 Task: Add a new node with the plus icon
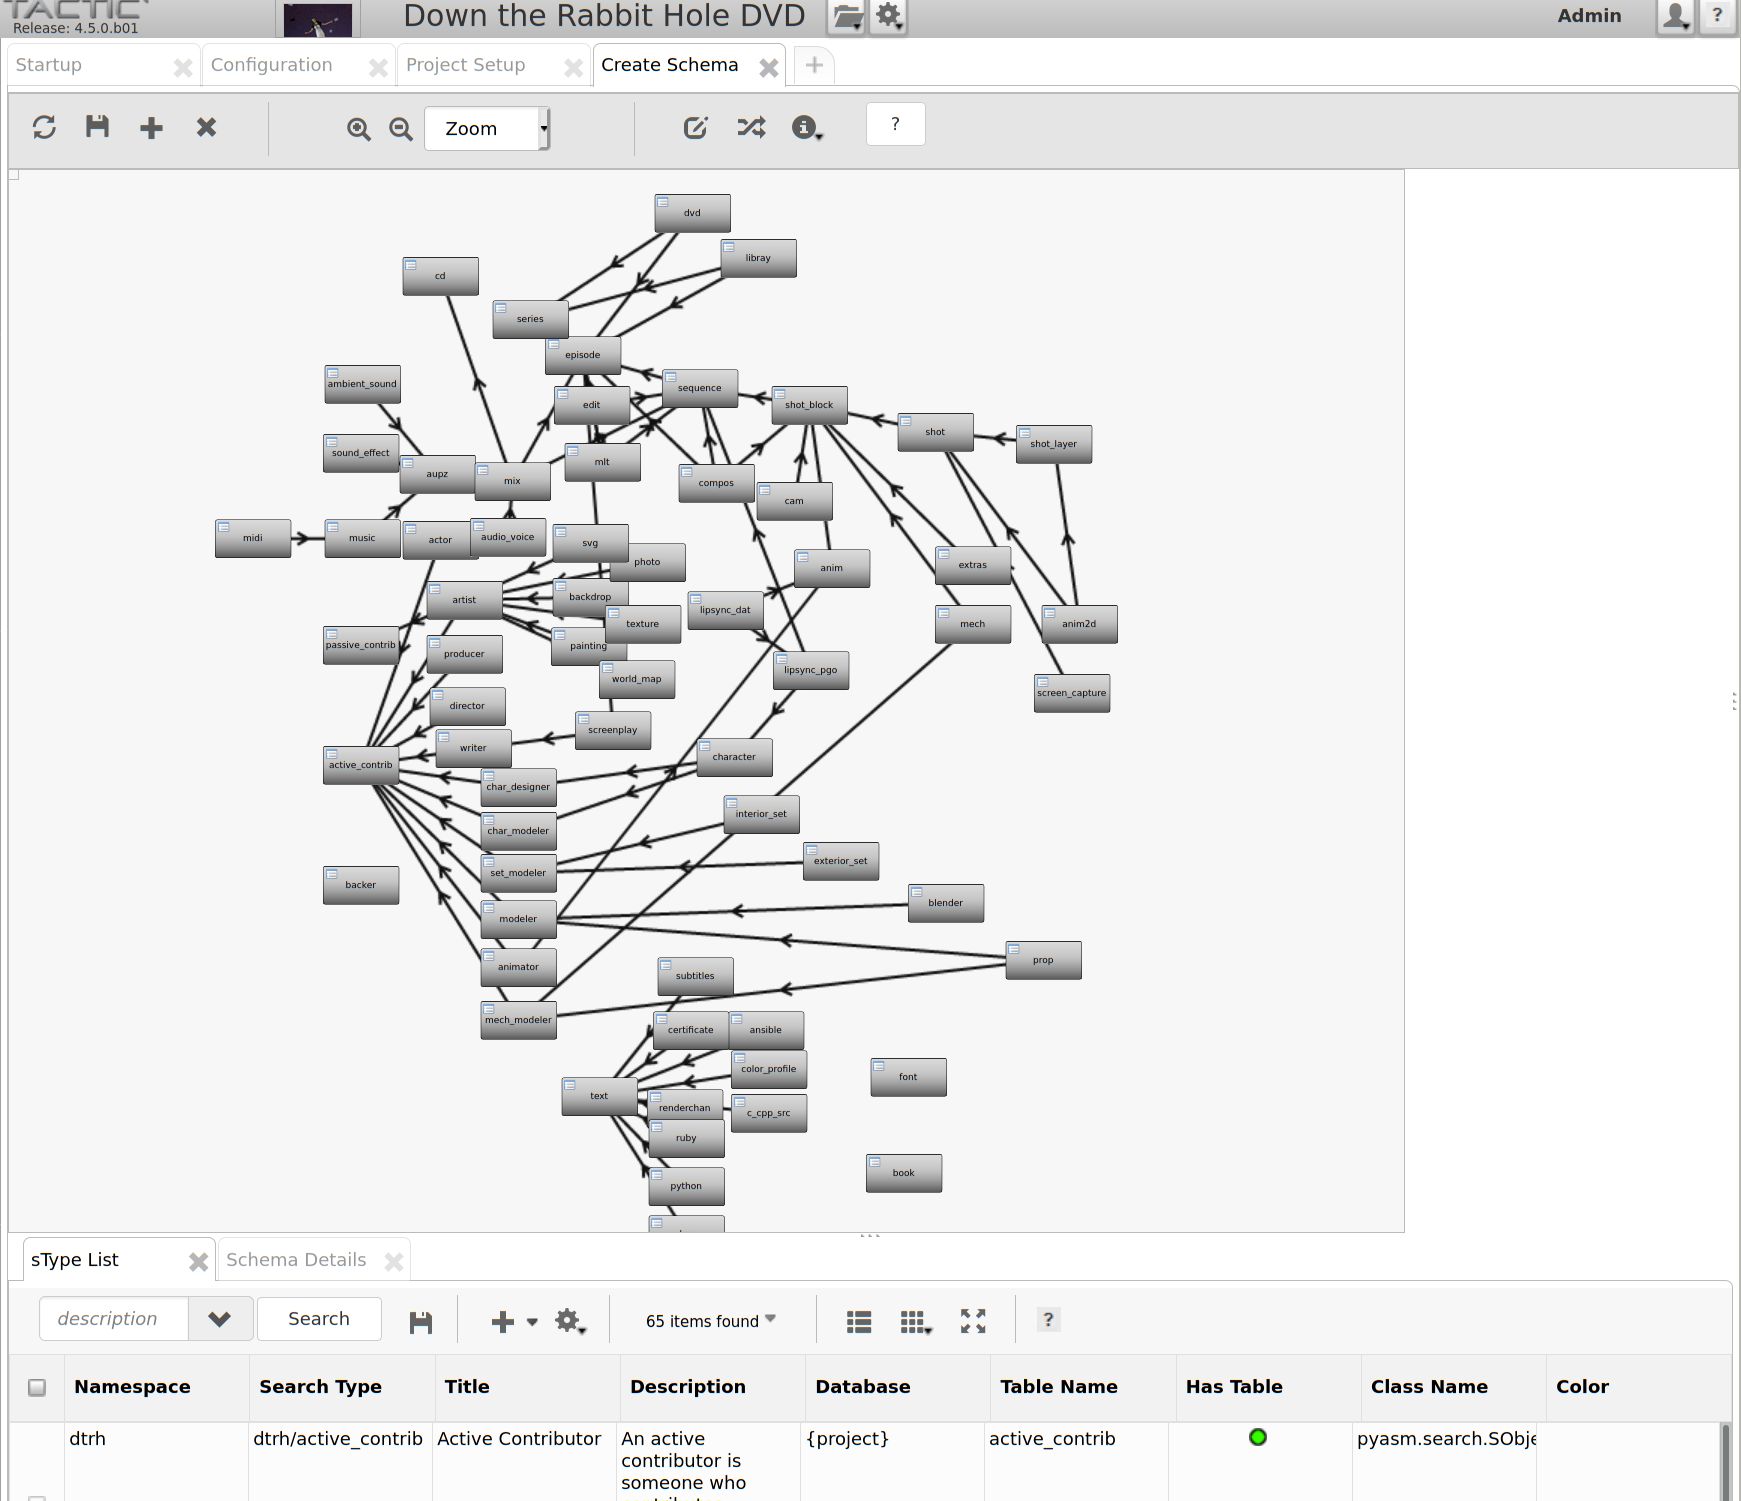pyautogui.click(x=151, y=128)
